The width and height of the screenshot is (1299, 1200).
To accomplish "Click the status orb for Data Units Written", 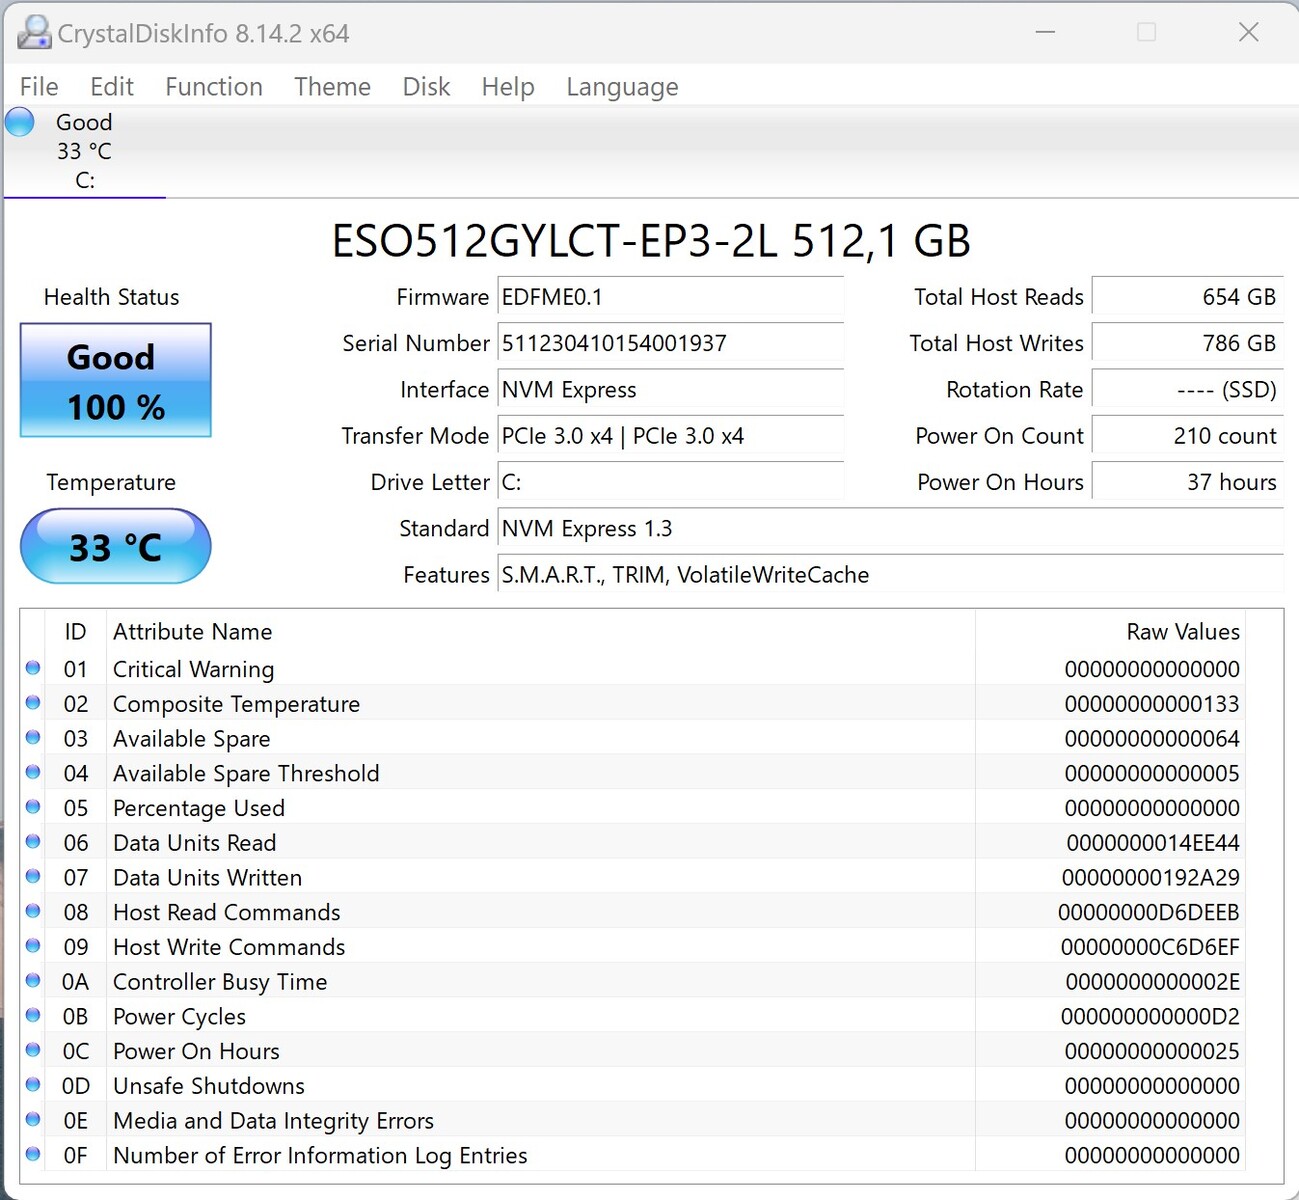I will click(33, 876).
